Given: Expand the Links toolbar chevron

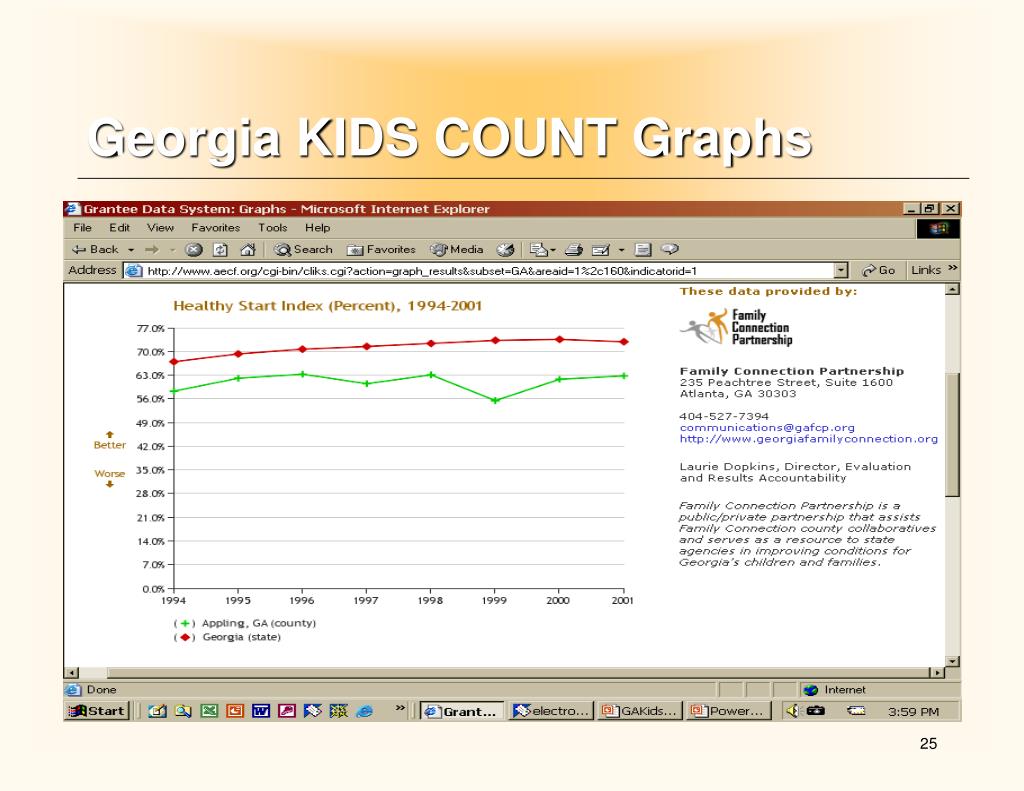Looking at the screenshot, I should click(952, 268).
